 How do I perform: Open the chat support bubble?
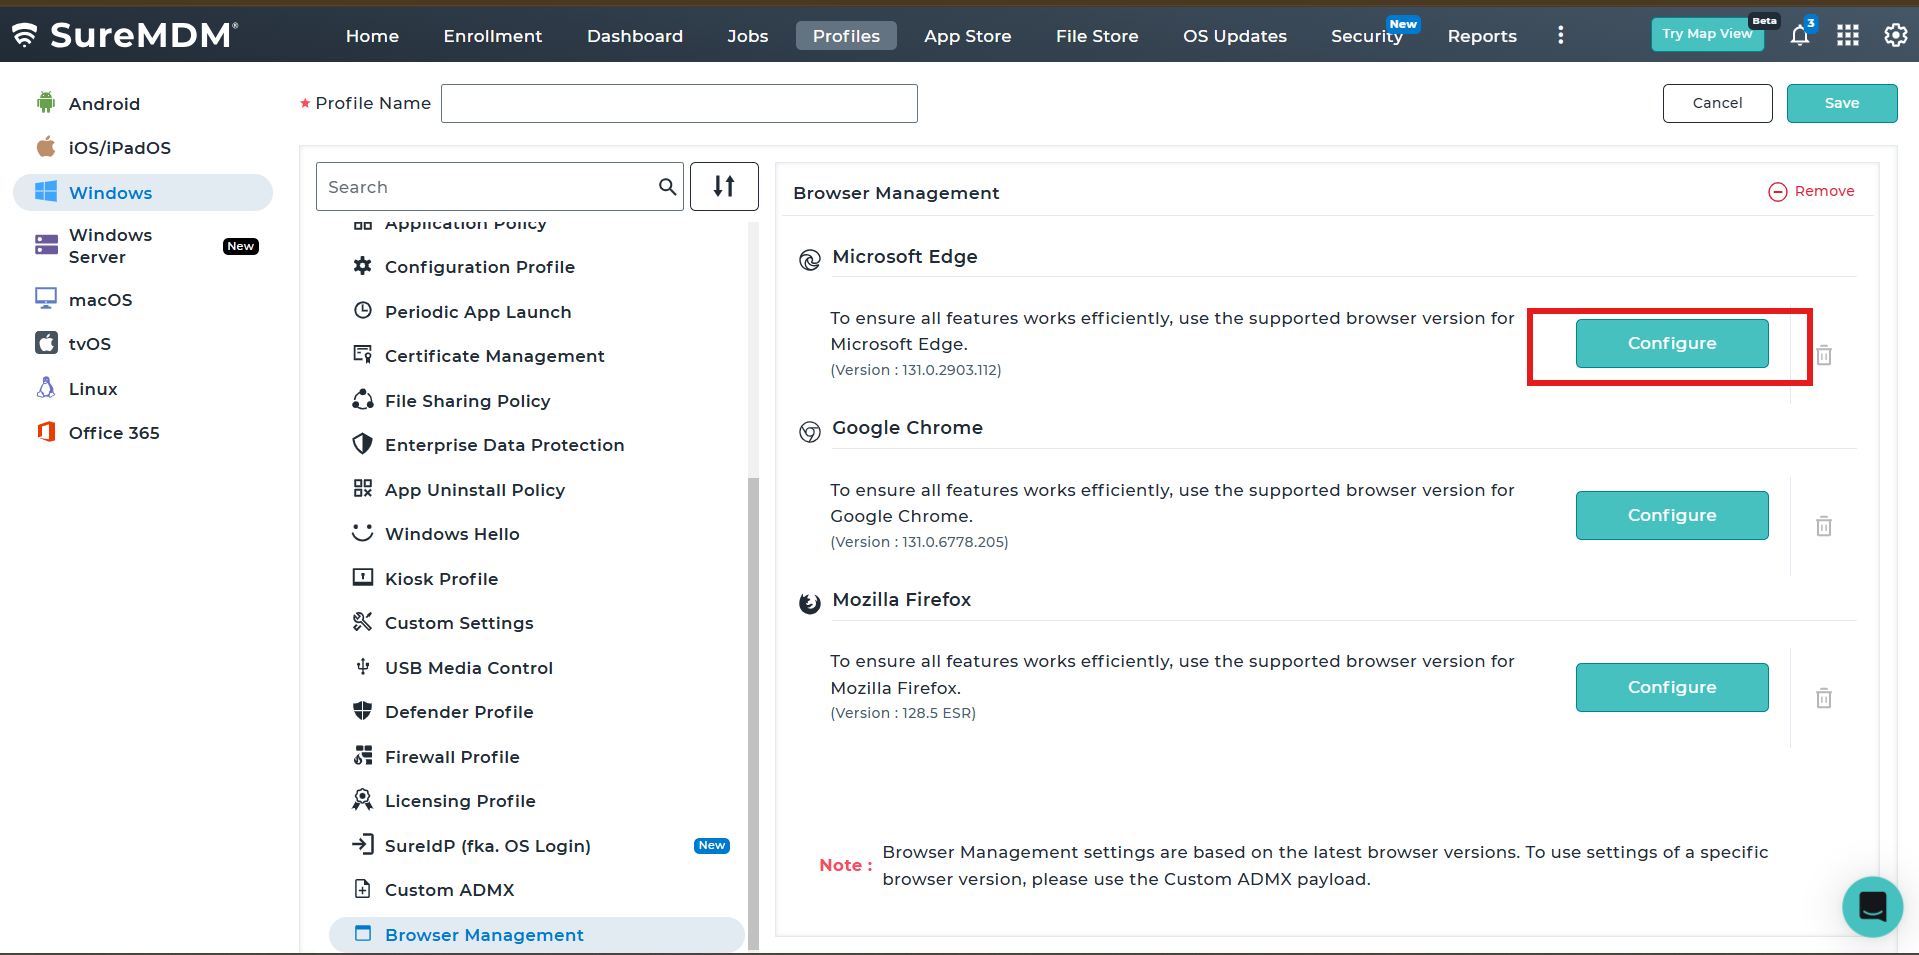[x=1872, y=906]
